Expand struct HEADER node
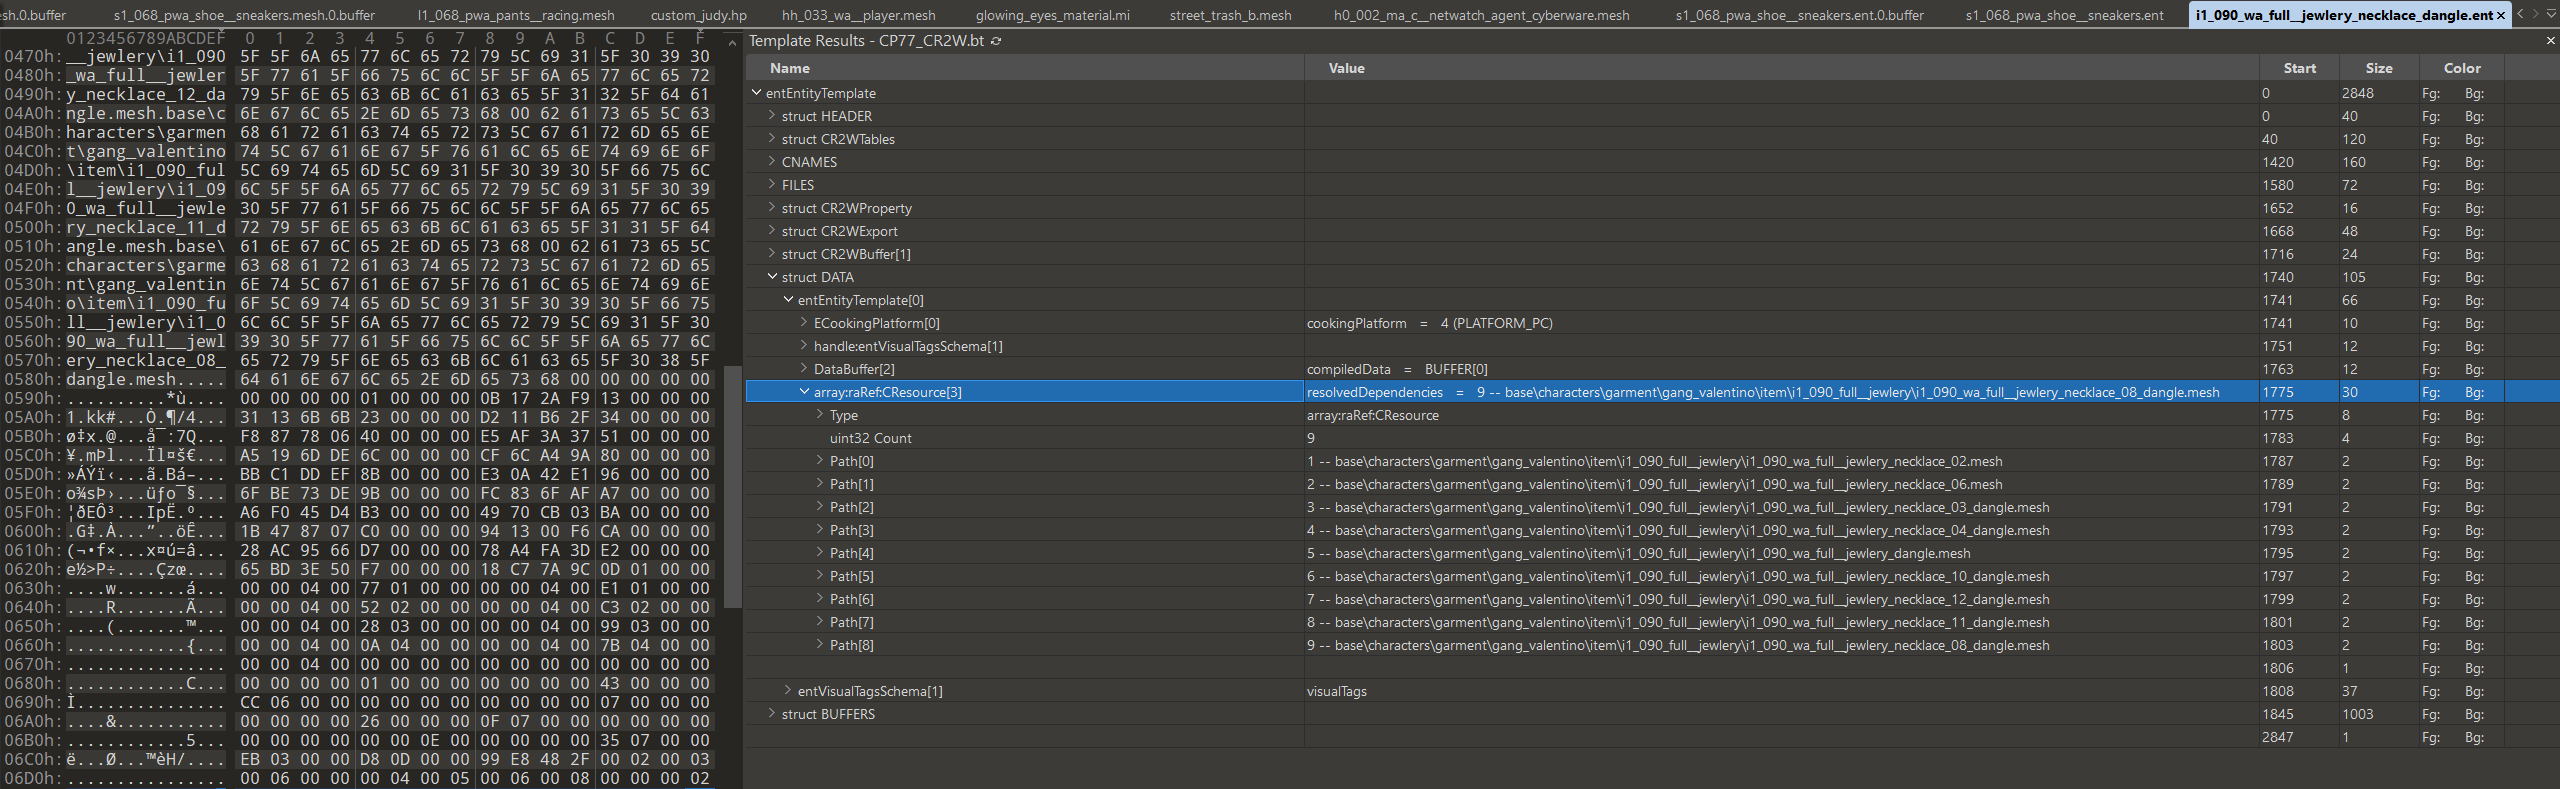 coord(772,116)
